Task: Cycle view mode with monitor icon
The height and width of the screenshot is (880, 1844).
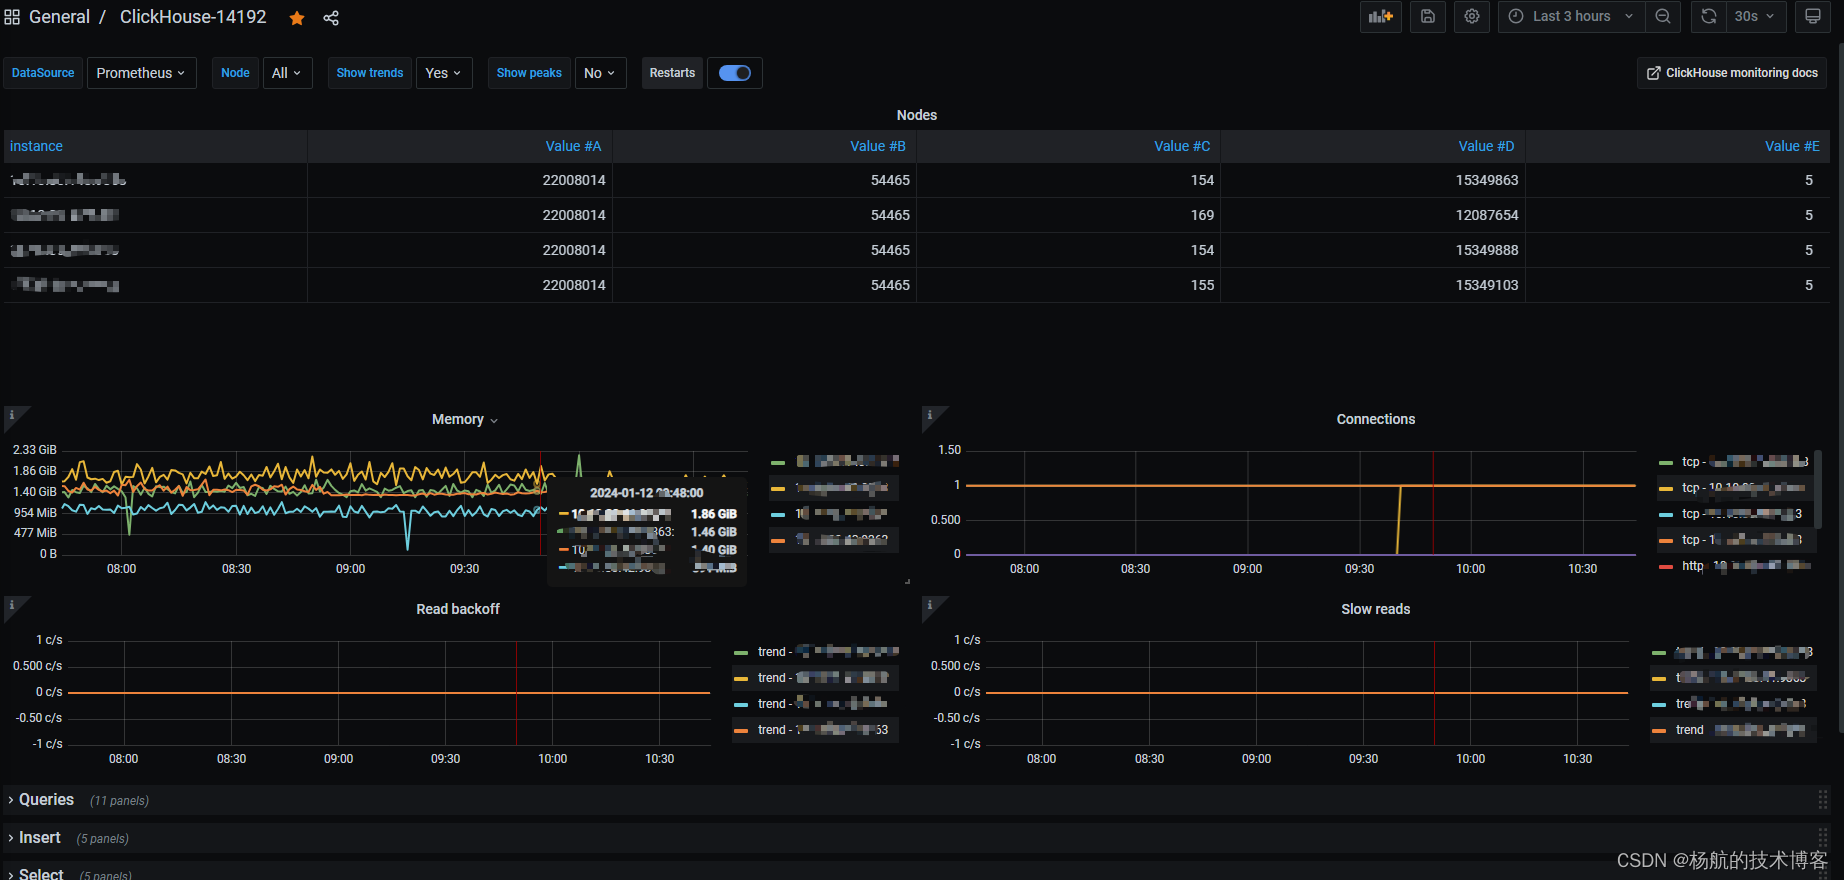Action: click(1813, 16)
